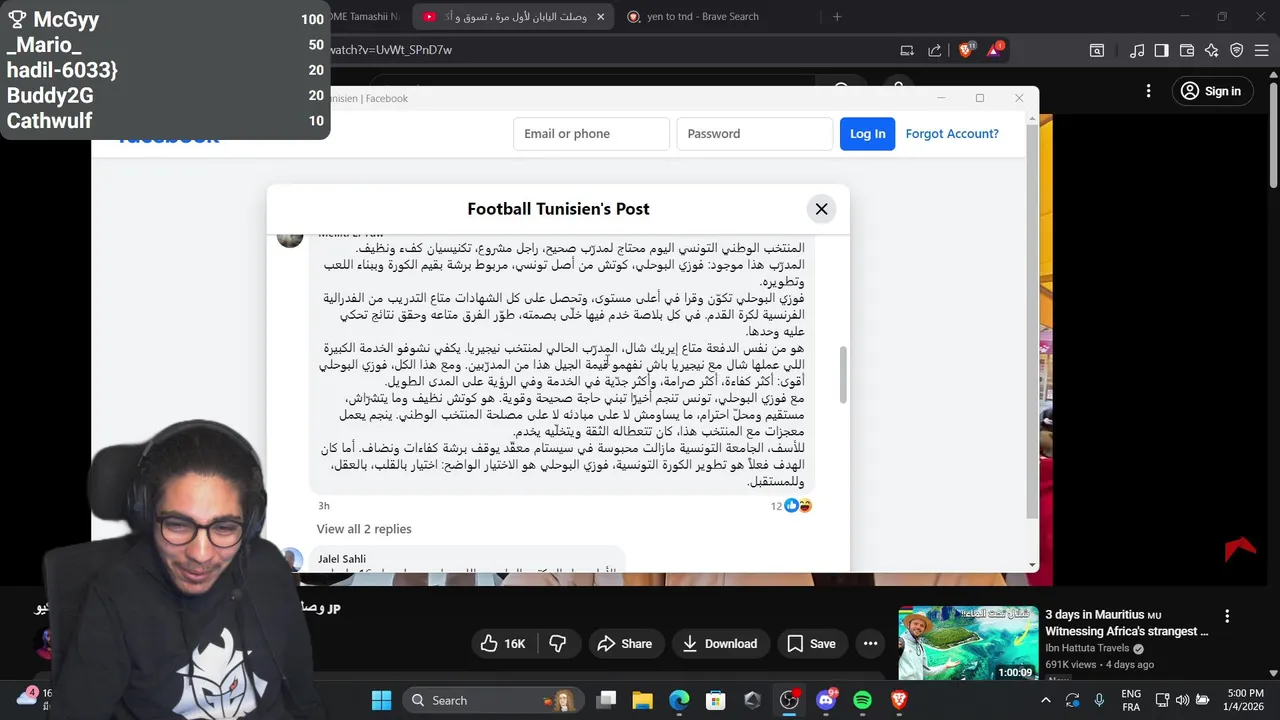Open volume control in system tray
Image resolution: width=1280 pixels, height=720 pixels.
[1182, 700]
